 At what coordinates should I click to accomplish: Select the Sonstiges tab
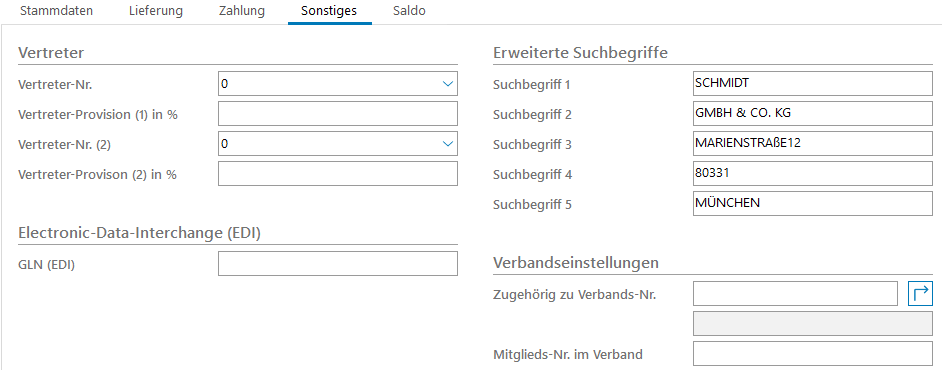[330, 11]
